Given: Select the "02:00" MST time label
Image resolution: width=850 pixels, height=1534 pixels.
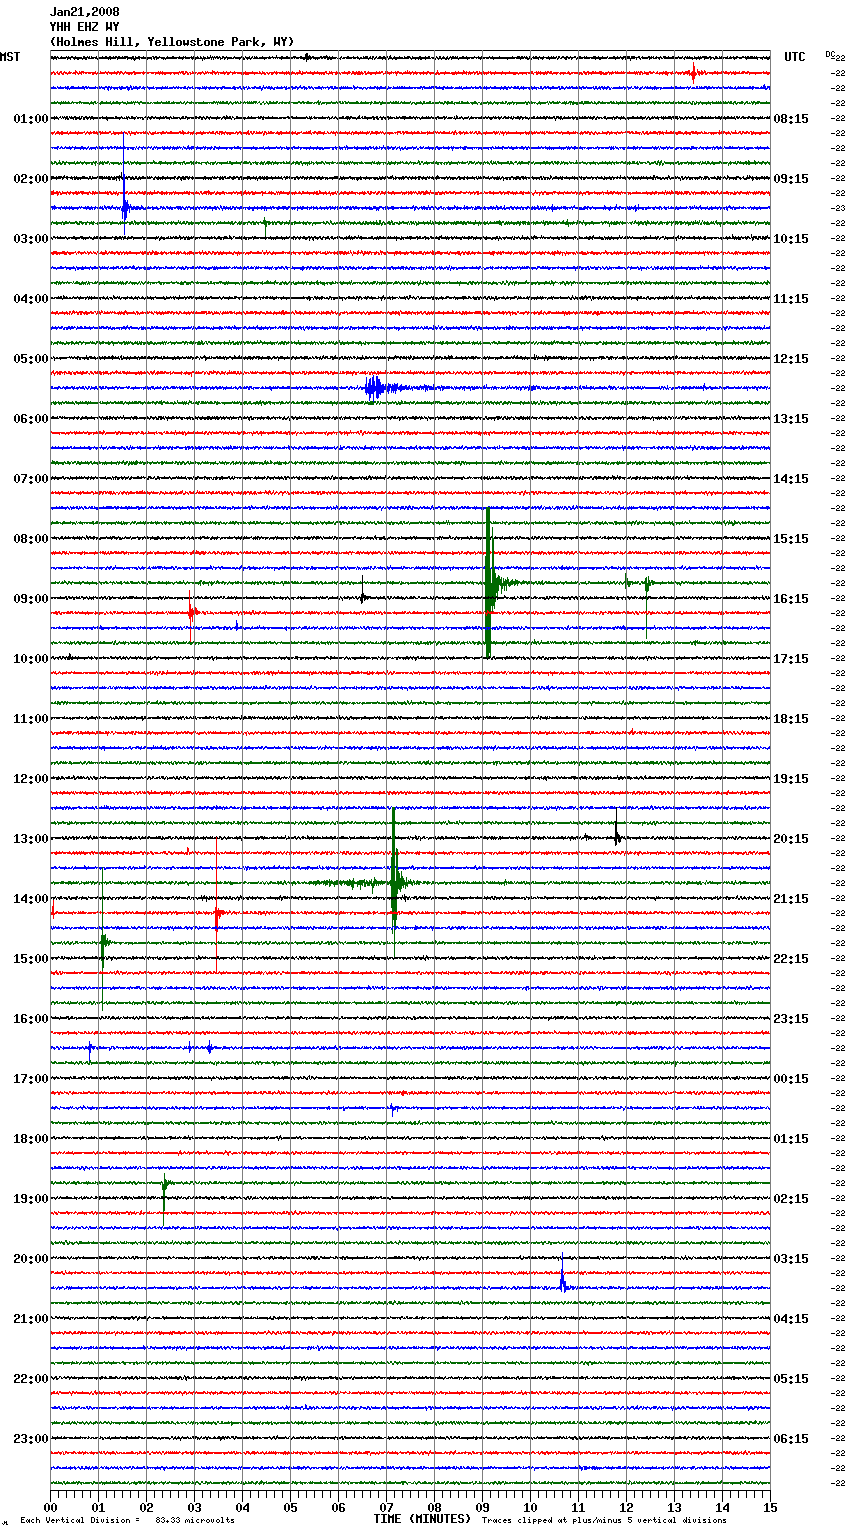Looking at the screenshot, I should (x=31, y=179).
